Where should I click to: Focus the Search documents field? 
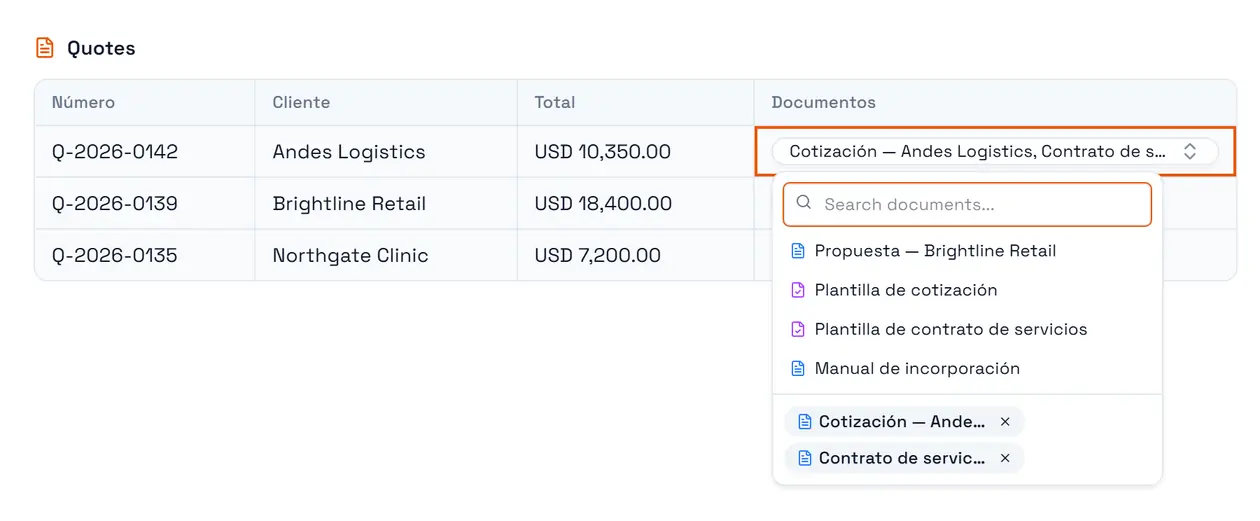(x=967, y=204)
